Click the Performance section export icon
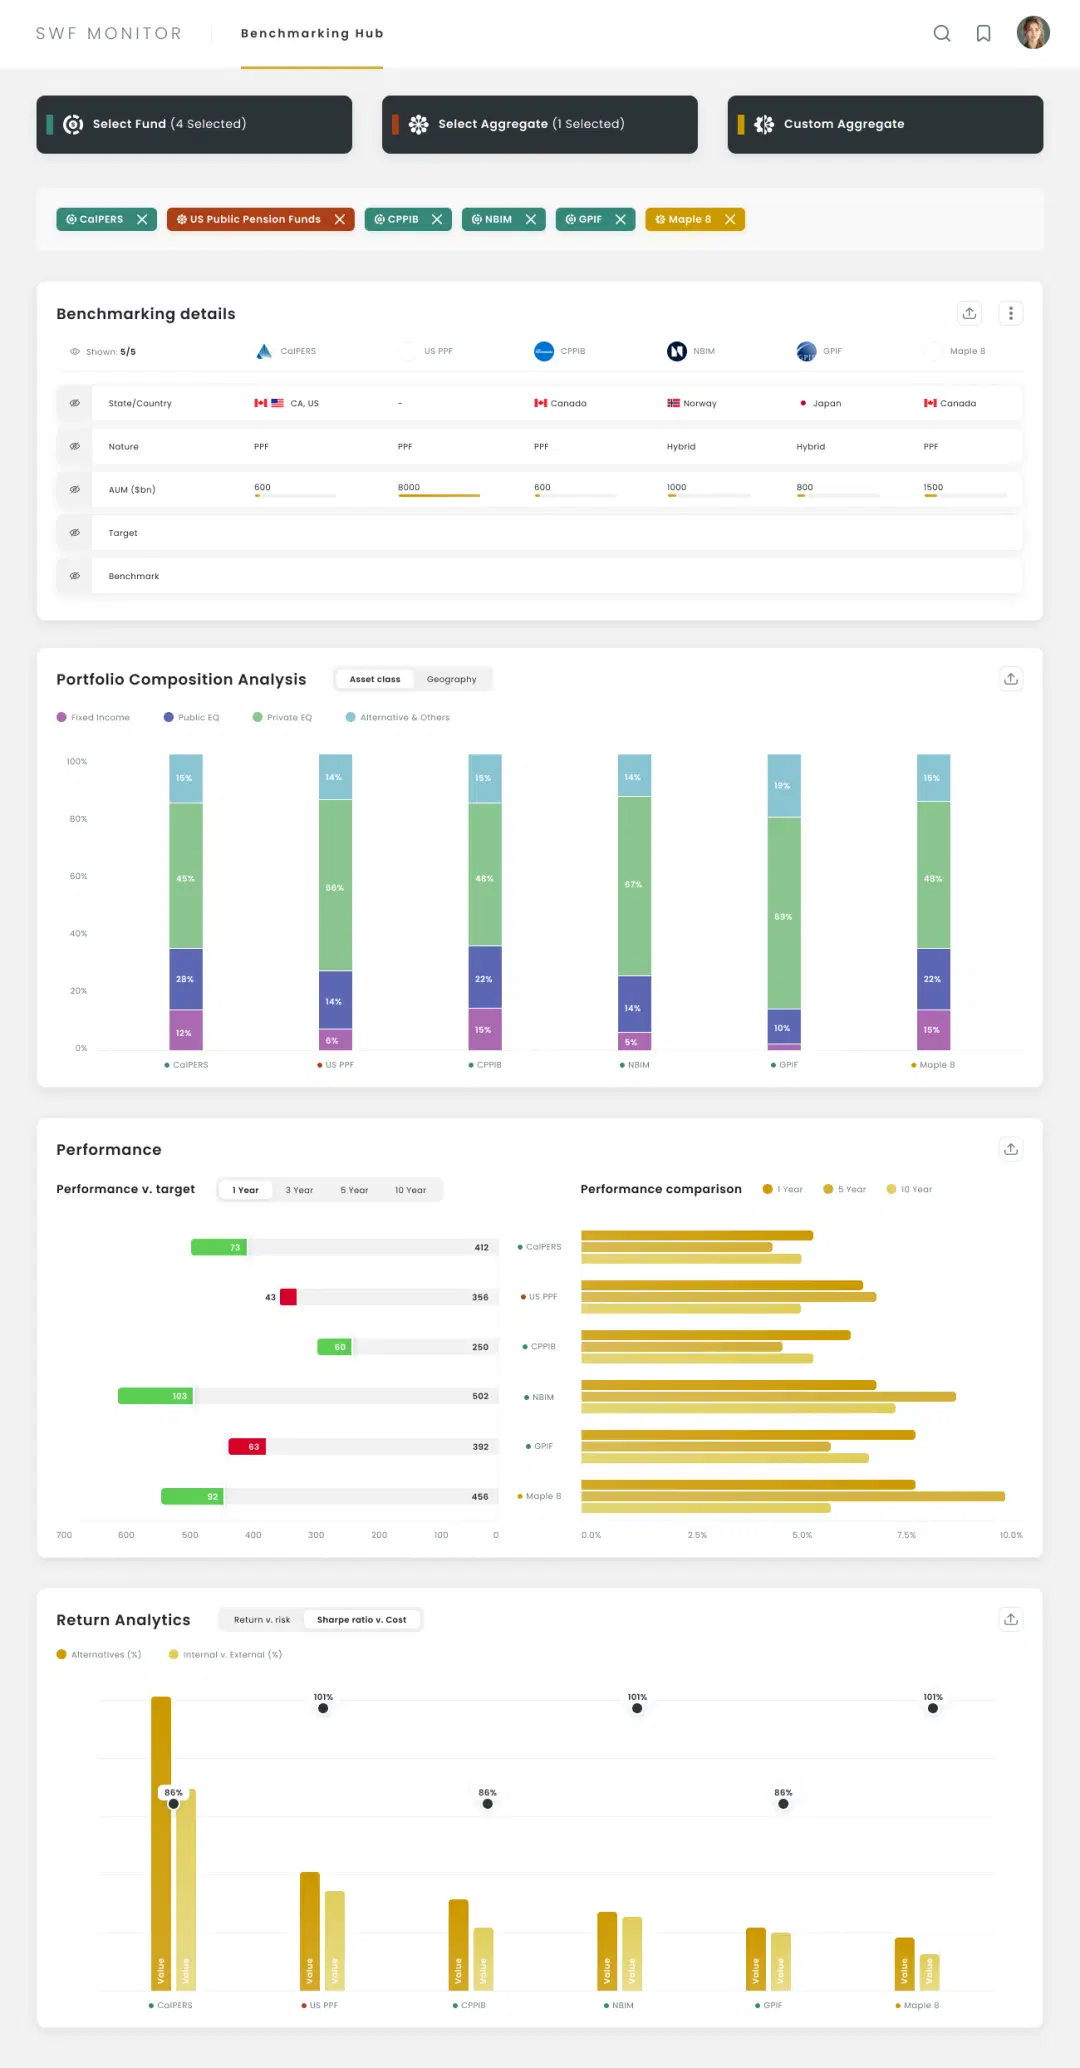 pyautogui.click(x=1010, y=1149)
